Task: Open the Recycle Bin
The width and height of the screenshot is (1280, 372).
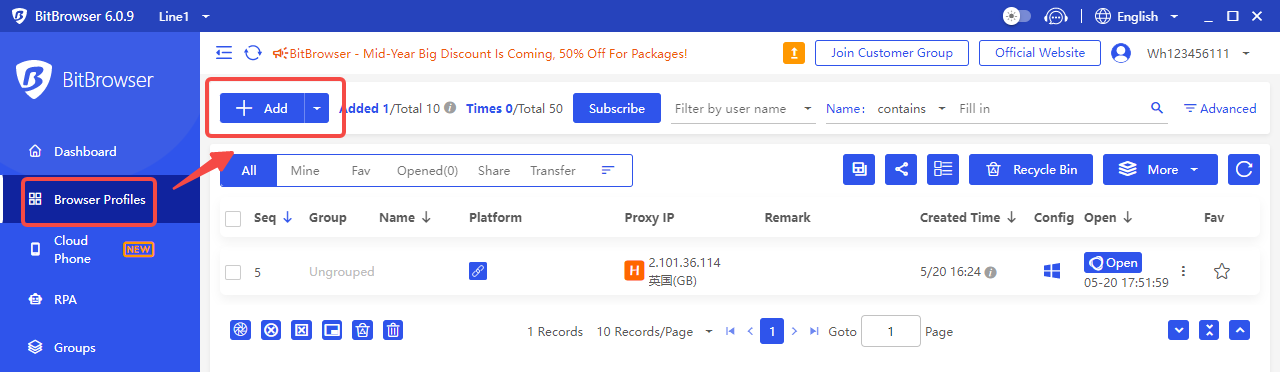Action: click(1031, 169)
